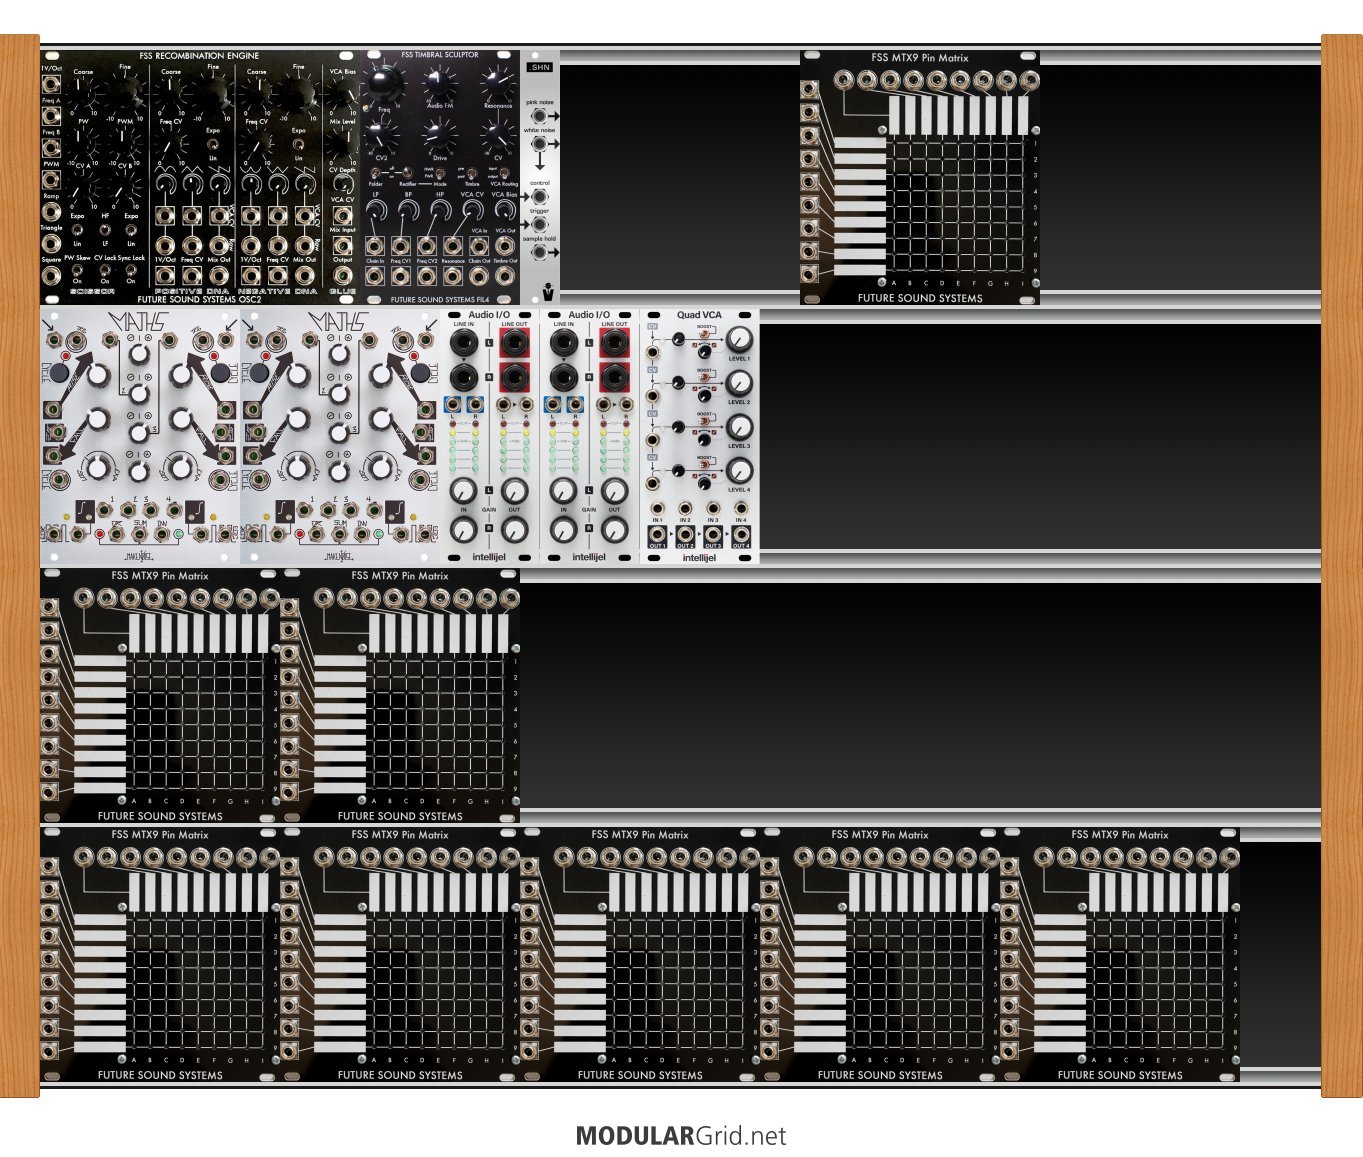Click the Positive DNA Mix Out jack
Screen dimensions: 1363x1157
click(x=219, y=274)
